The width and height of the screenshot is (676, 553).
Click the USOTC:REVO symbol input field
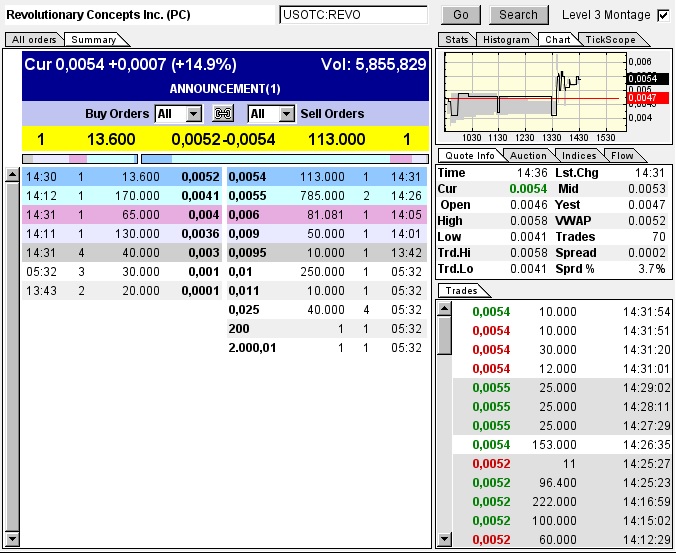click(x=353, y=15)
